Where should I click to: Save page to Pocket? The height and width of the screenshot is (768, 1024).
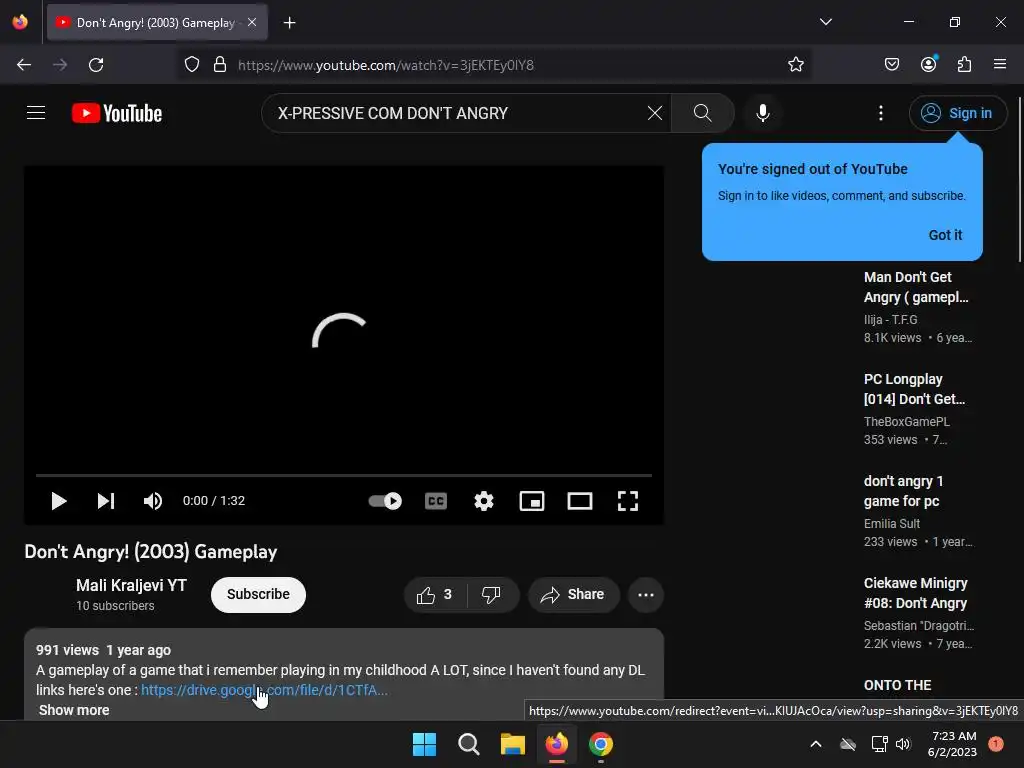click(x=891, y=65)
